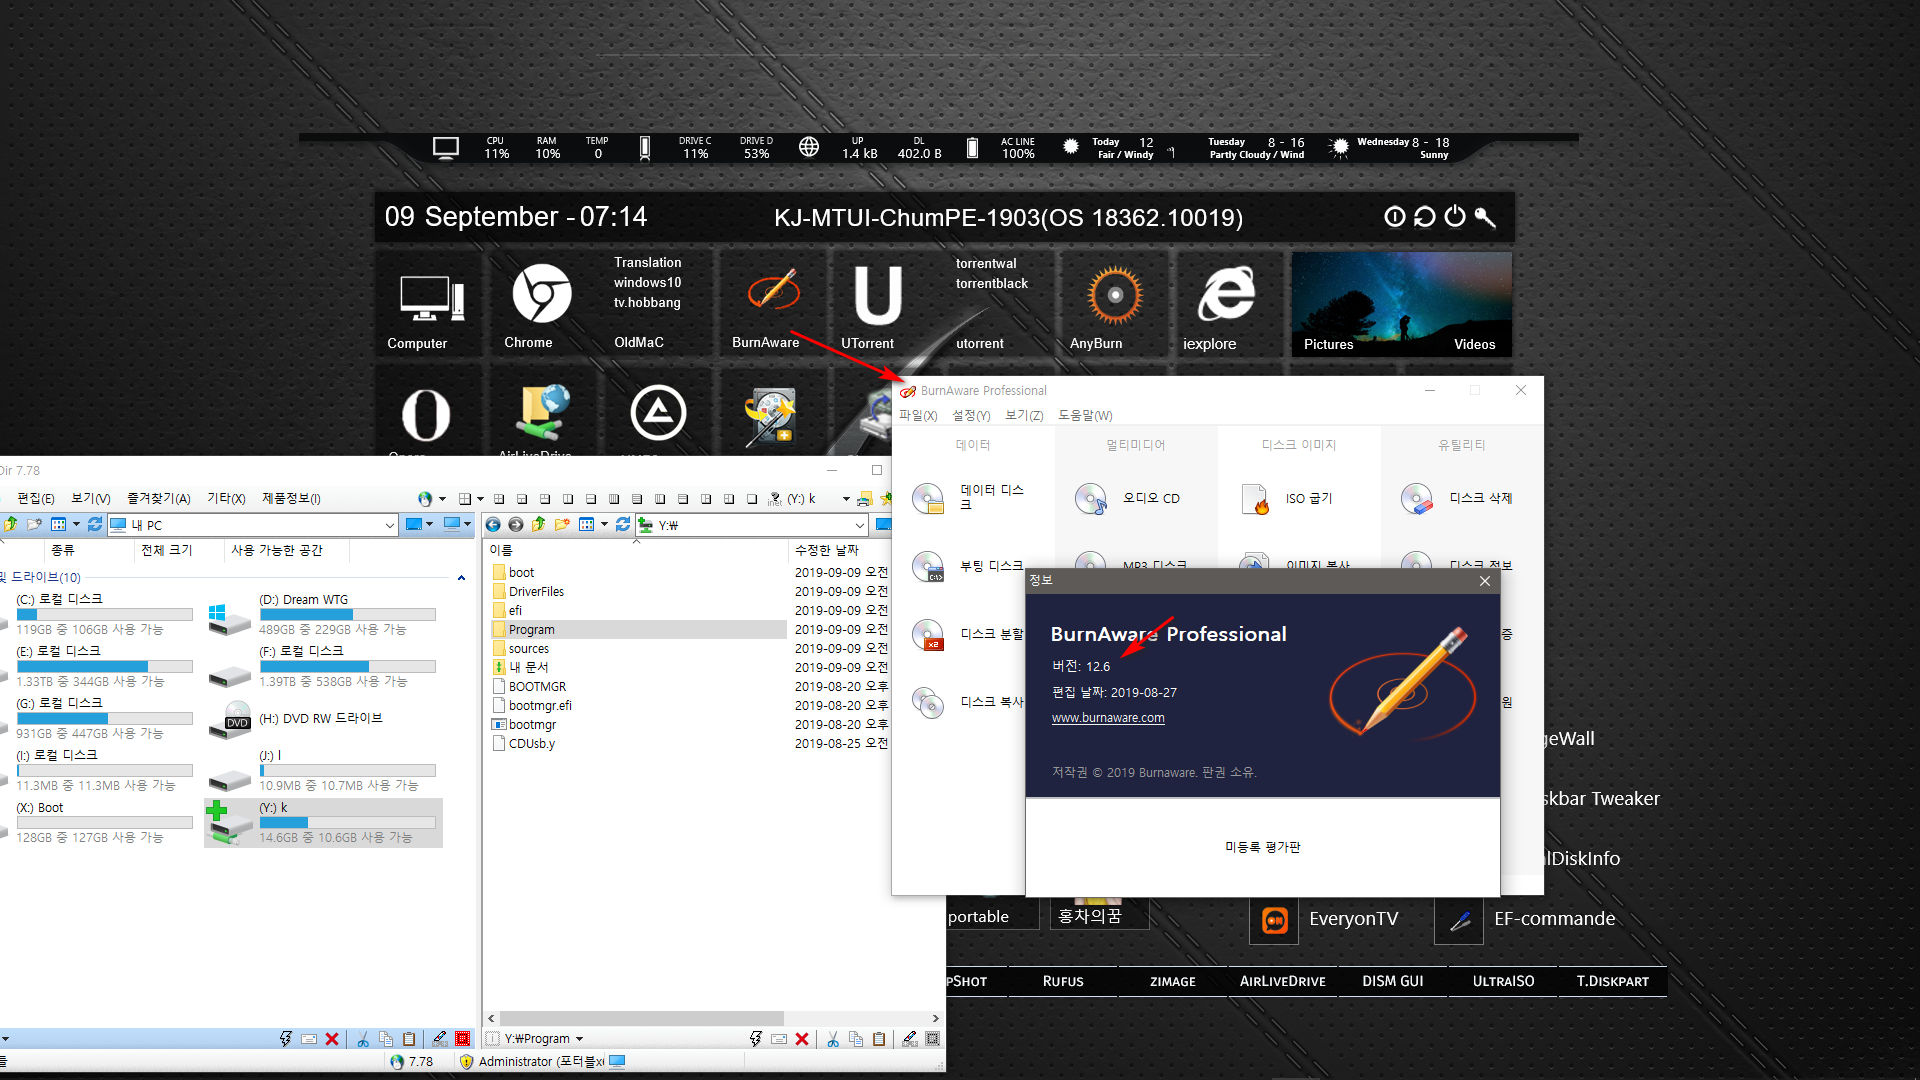Open Computer tile on desktop launcher
The height and width of the screenshot is (1080, 1920).
pyautogui.click(x=429, y=305)
